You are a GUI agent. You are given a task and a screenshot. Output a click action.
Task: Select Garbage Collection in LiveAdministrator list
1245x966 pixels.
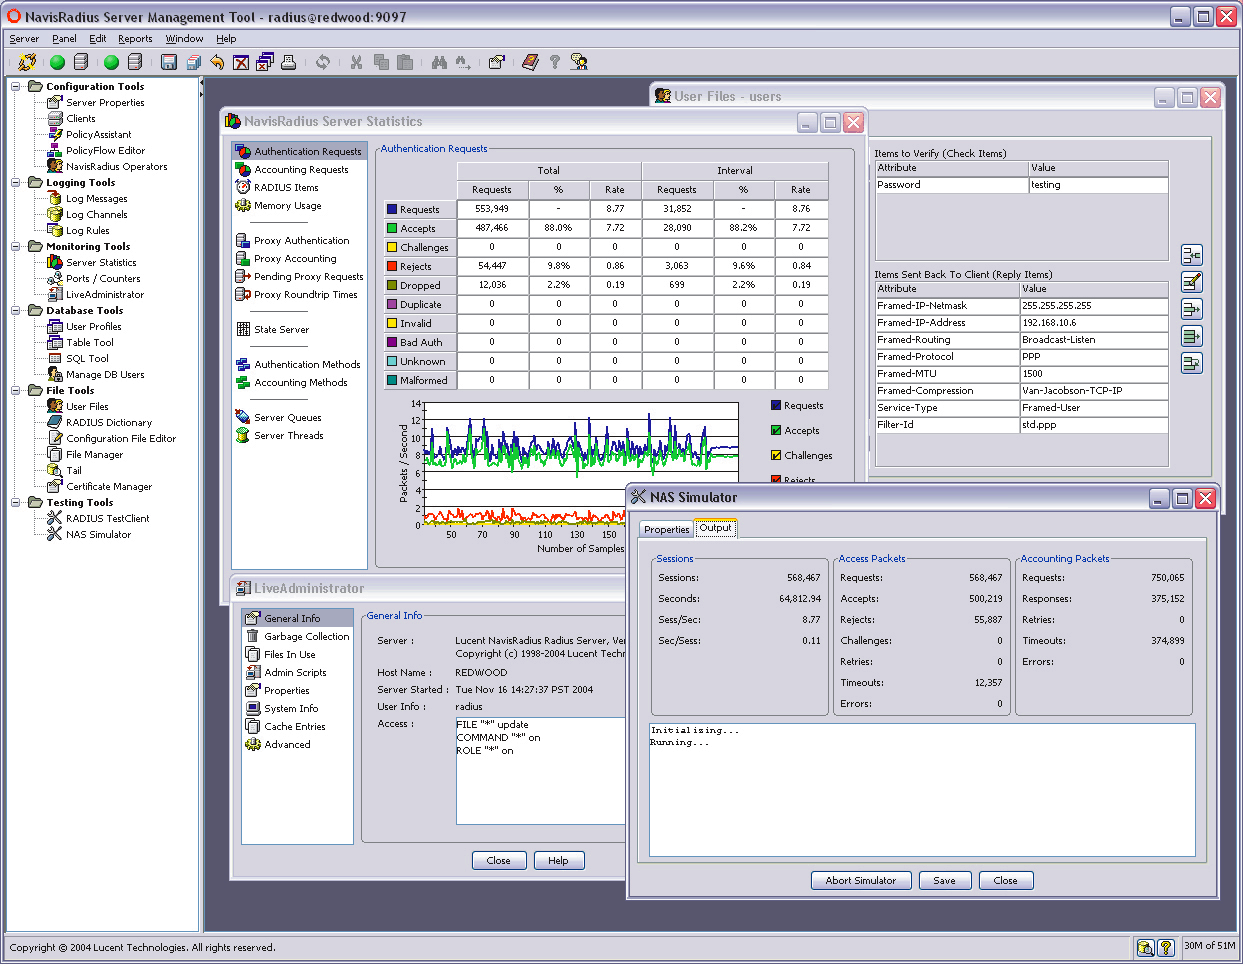[x=306, y=637]
